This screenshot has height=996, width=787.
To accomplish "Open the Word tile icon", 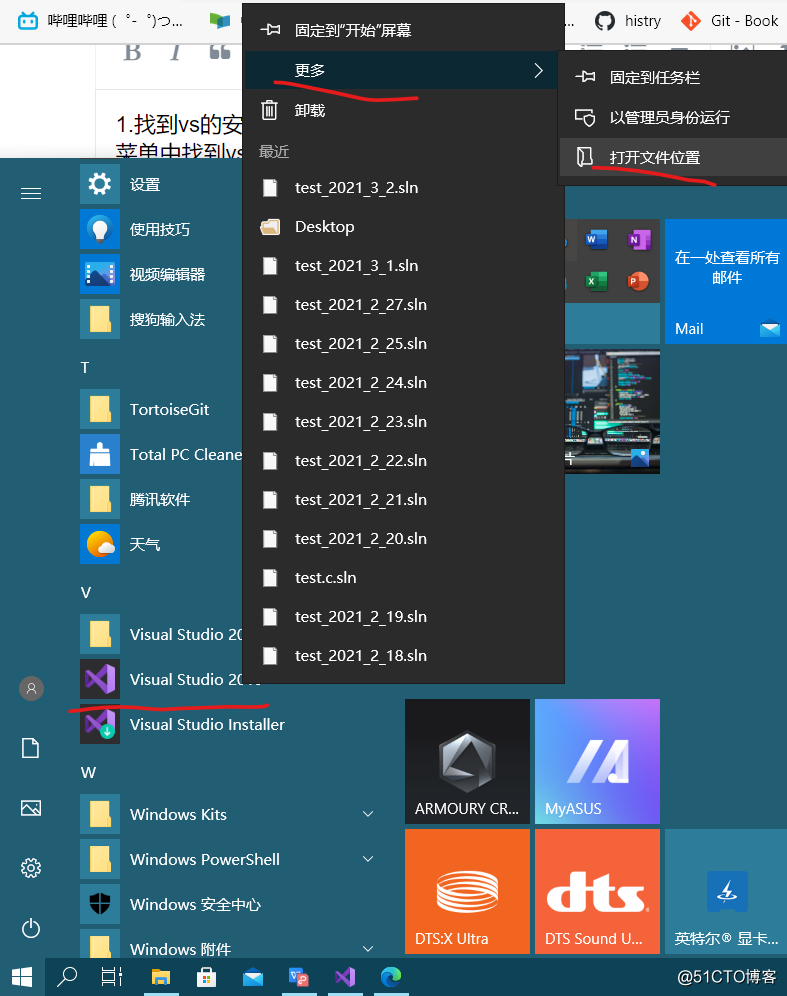I will (x=596, y=240).
